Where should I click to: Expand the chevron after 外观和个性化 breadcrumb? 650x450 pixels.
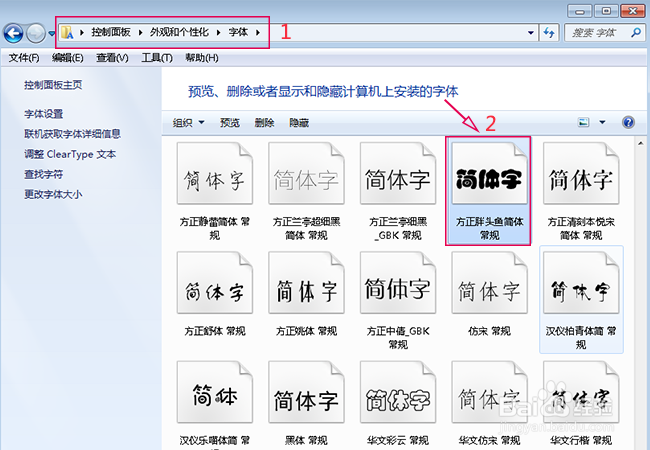click(x=218, y=32)
